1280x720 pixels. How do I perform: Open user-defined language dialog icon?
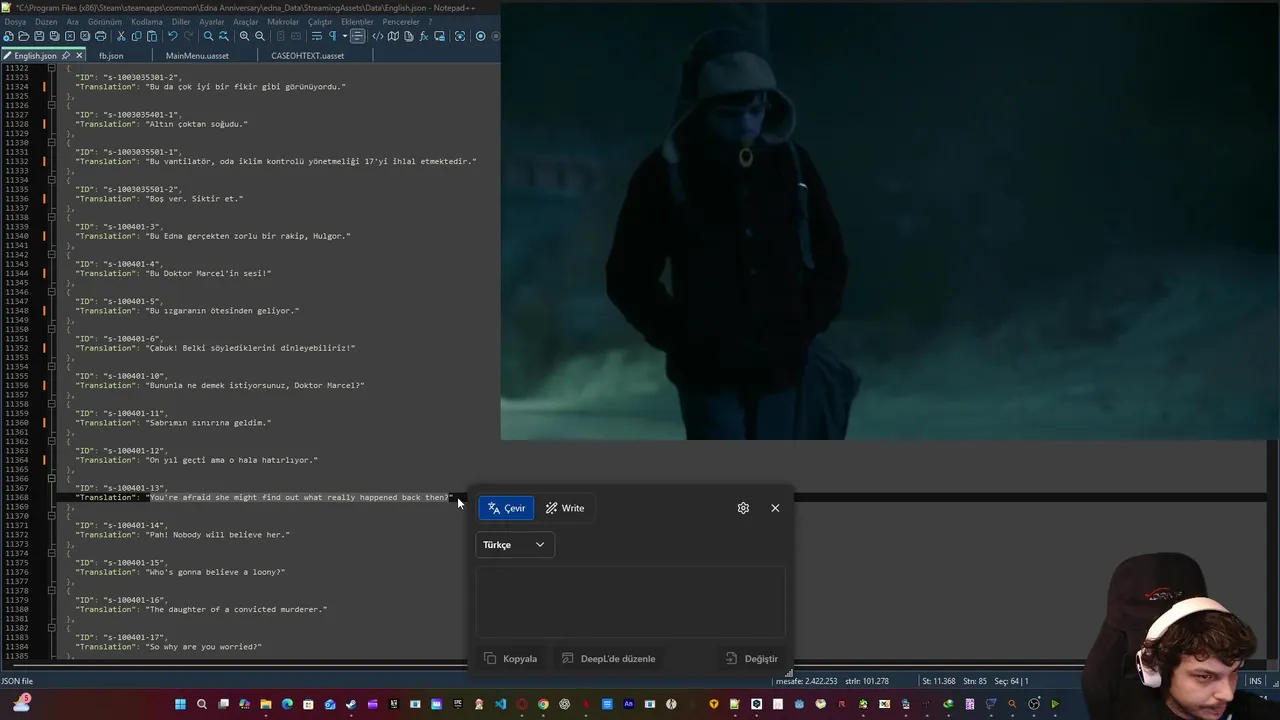378,36
